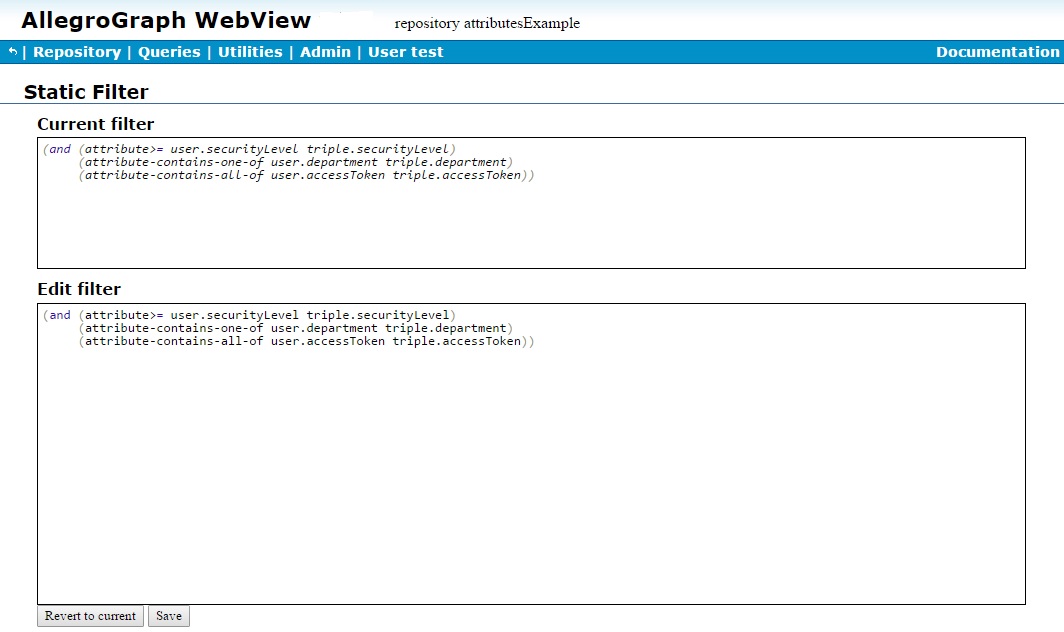Click user.securityLevel text in Edit filter
The width and height of the screenshot is (1064, 632).
point(234,315)
